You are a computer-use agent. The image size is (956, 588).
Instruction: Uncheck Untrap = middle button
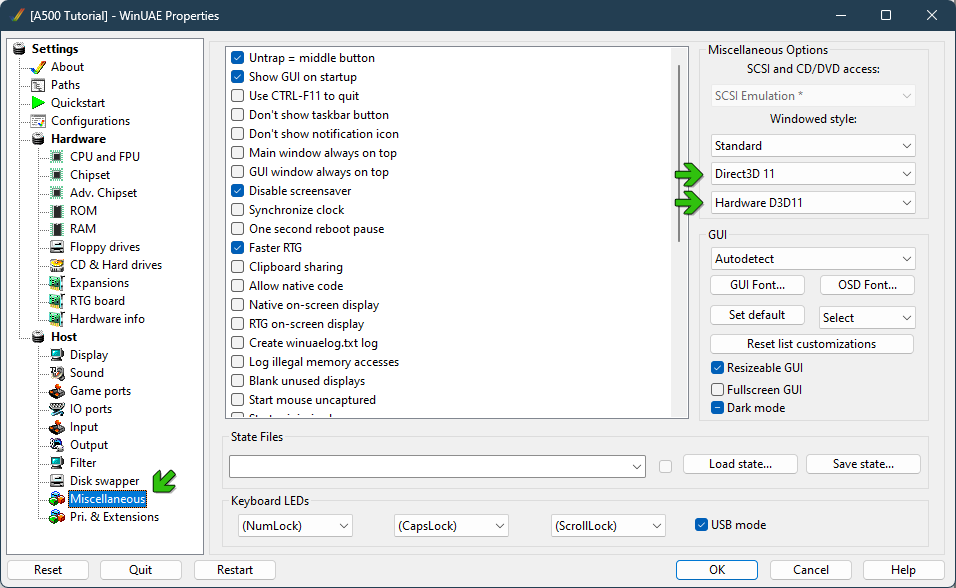coord(238,58)
